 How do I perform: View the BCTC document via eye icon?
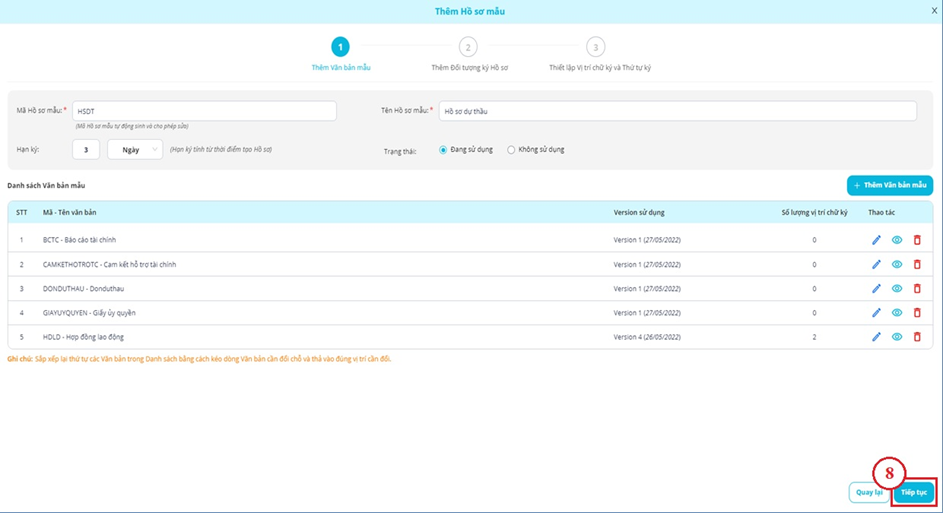pyautogui.click(x=897, y=240)
